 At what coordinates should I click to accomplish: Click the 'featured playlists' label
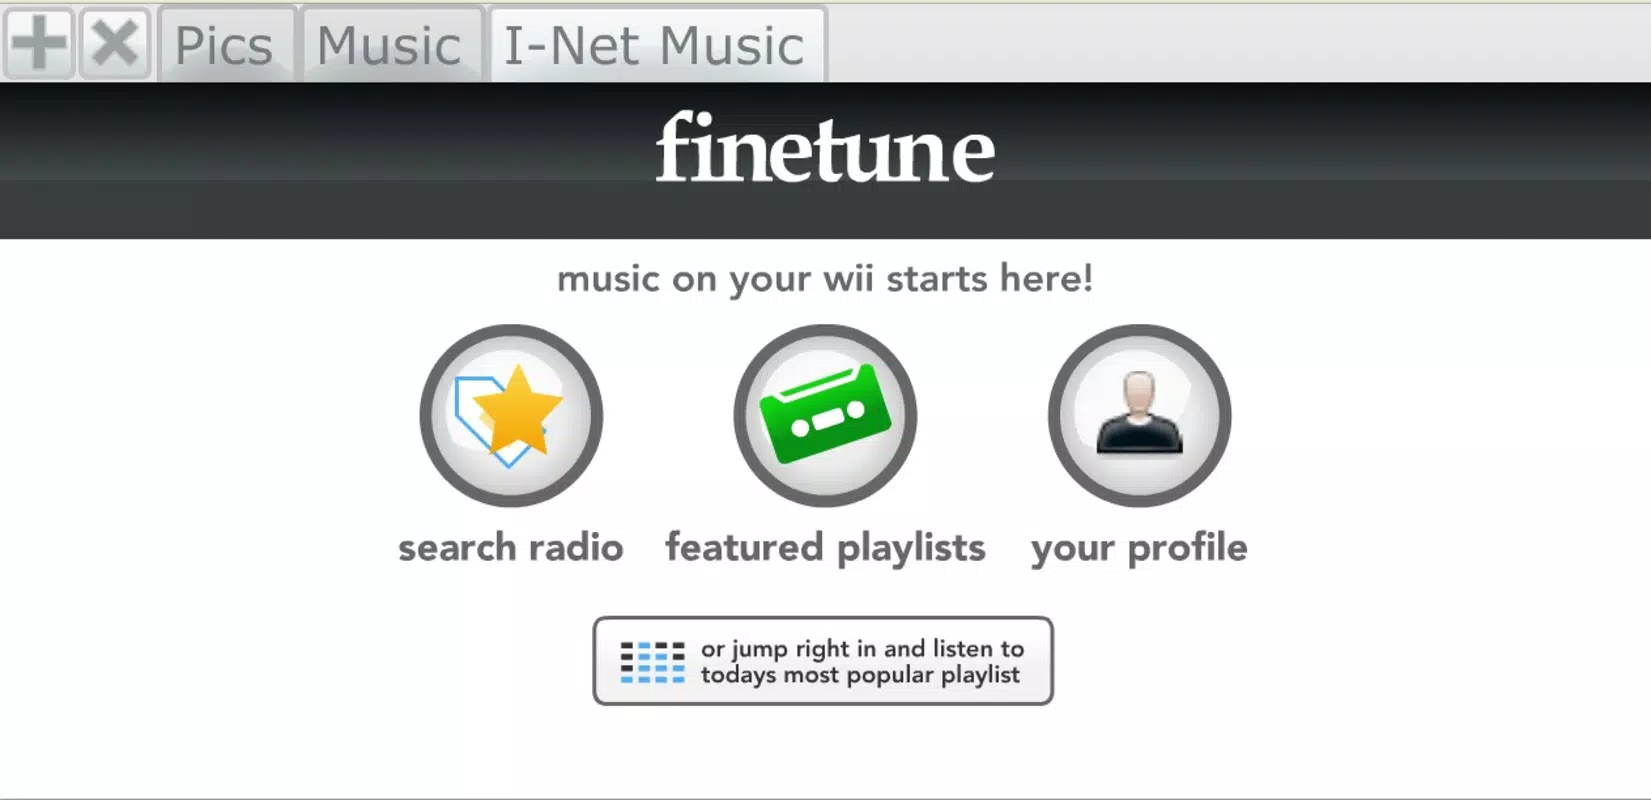(825, 549)
